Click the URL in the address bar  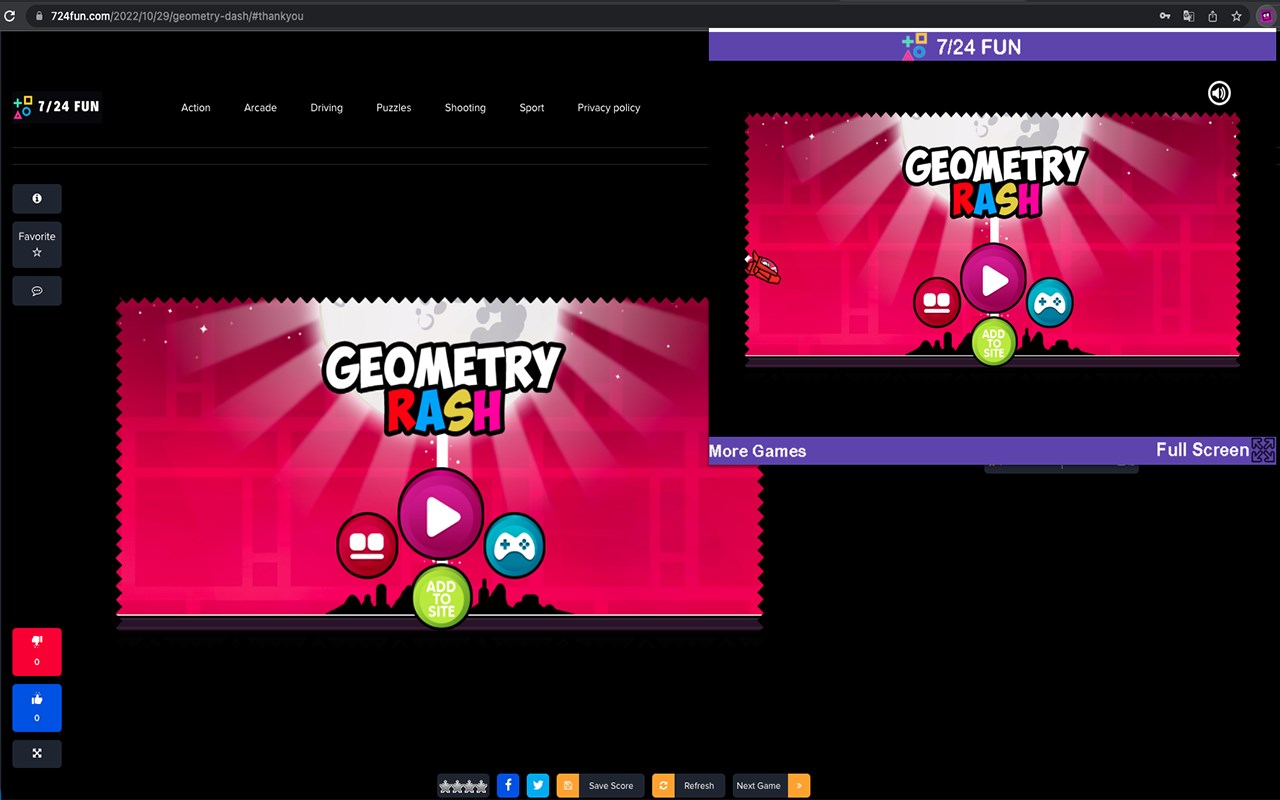[x=177, y=16]
